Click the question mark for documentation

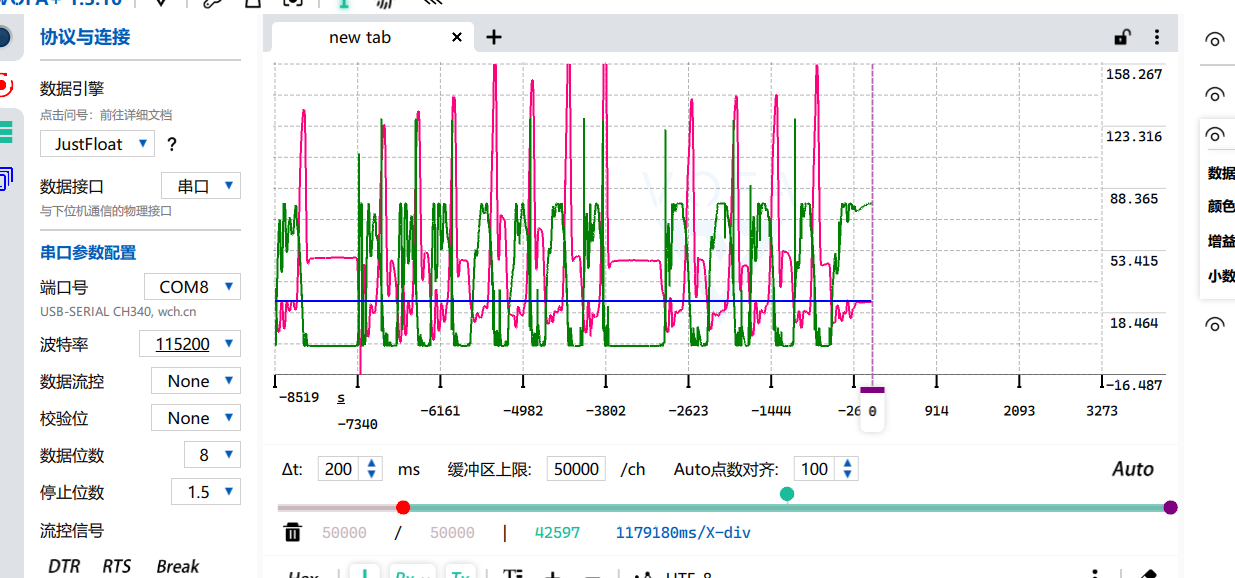pos(172,144)
